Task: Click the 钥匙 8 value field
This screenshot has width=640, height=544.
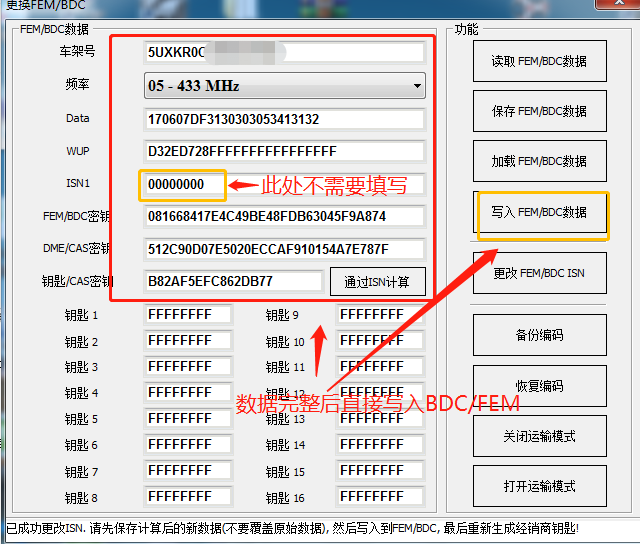Action: (188, 497)
